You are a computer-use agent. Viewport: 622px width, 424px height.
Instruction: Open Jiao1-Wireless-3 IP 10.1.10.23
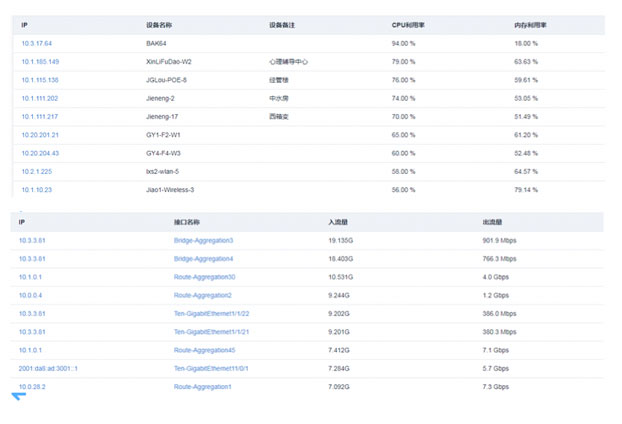pos(37,189)
